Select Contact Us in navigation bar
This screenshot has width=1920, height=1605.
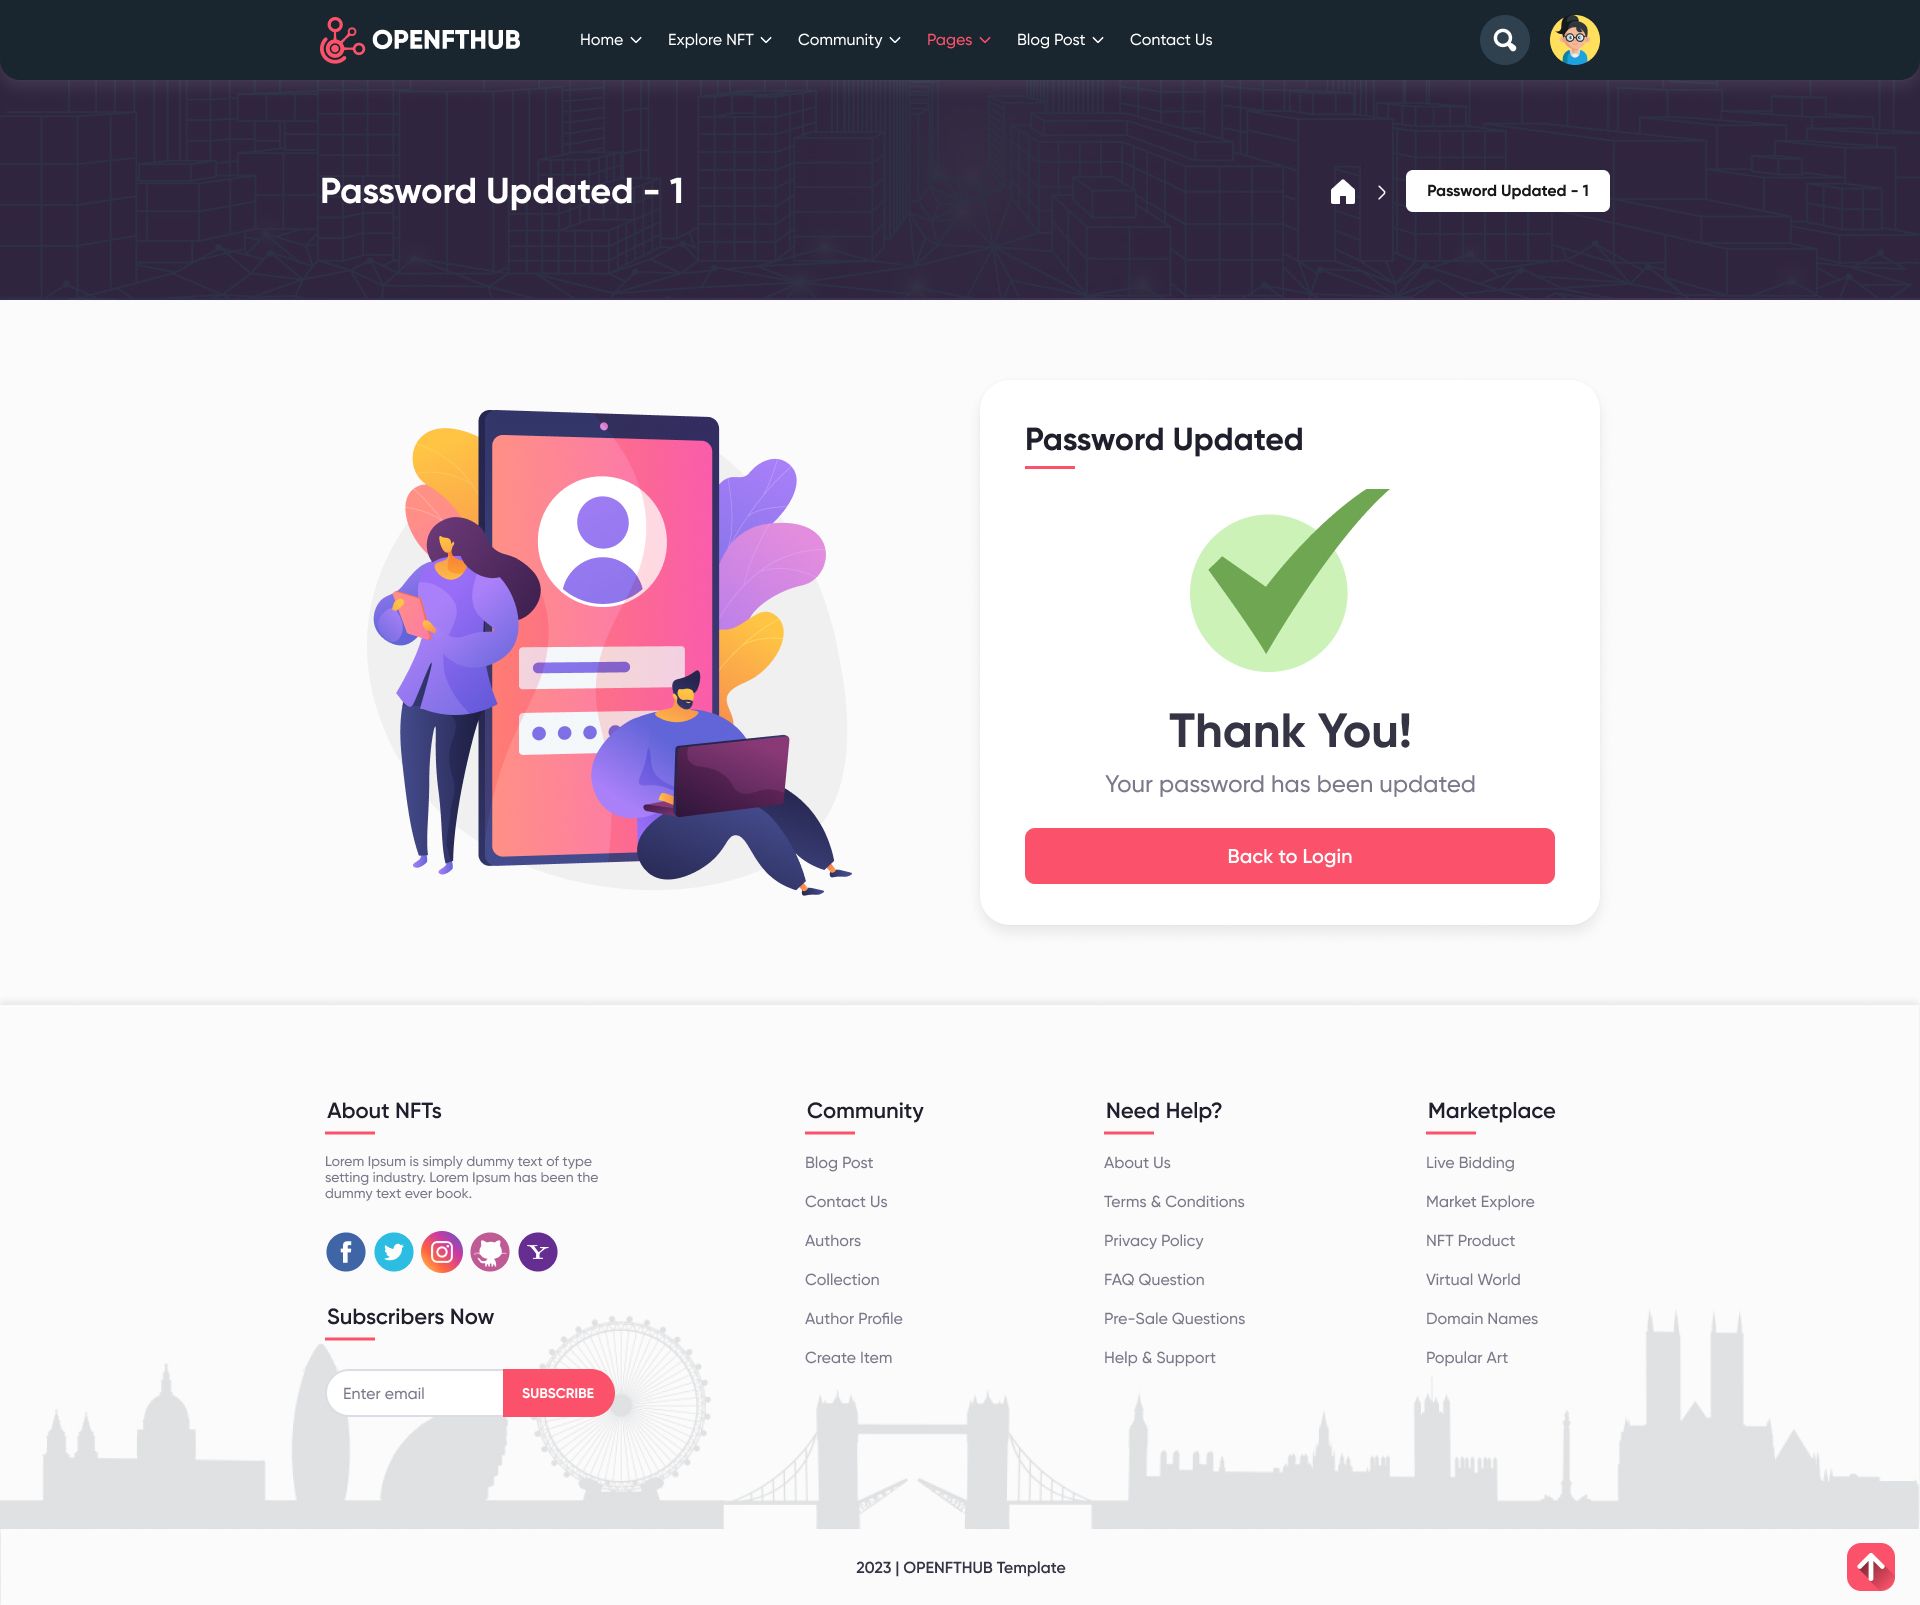pyautogui.click(x=1171, y=40)
